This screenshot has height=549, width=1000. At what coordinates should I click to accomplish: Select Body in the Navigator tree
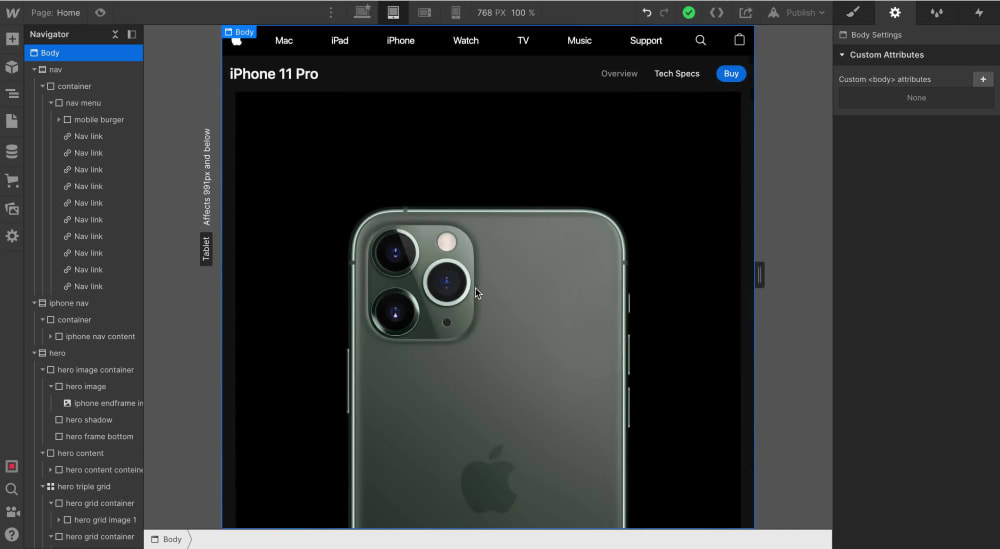[x=84, y=53]
